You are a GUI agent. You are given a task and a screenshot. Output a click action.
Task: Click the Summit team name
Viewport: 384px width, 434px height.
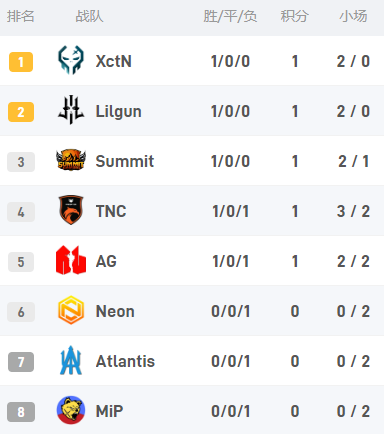click(125, 161)
